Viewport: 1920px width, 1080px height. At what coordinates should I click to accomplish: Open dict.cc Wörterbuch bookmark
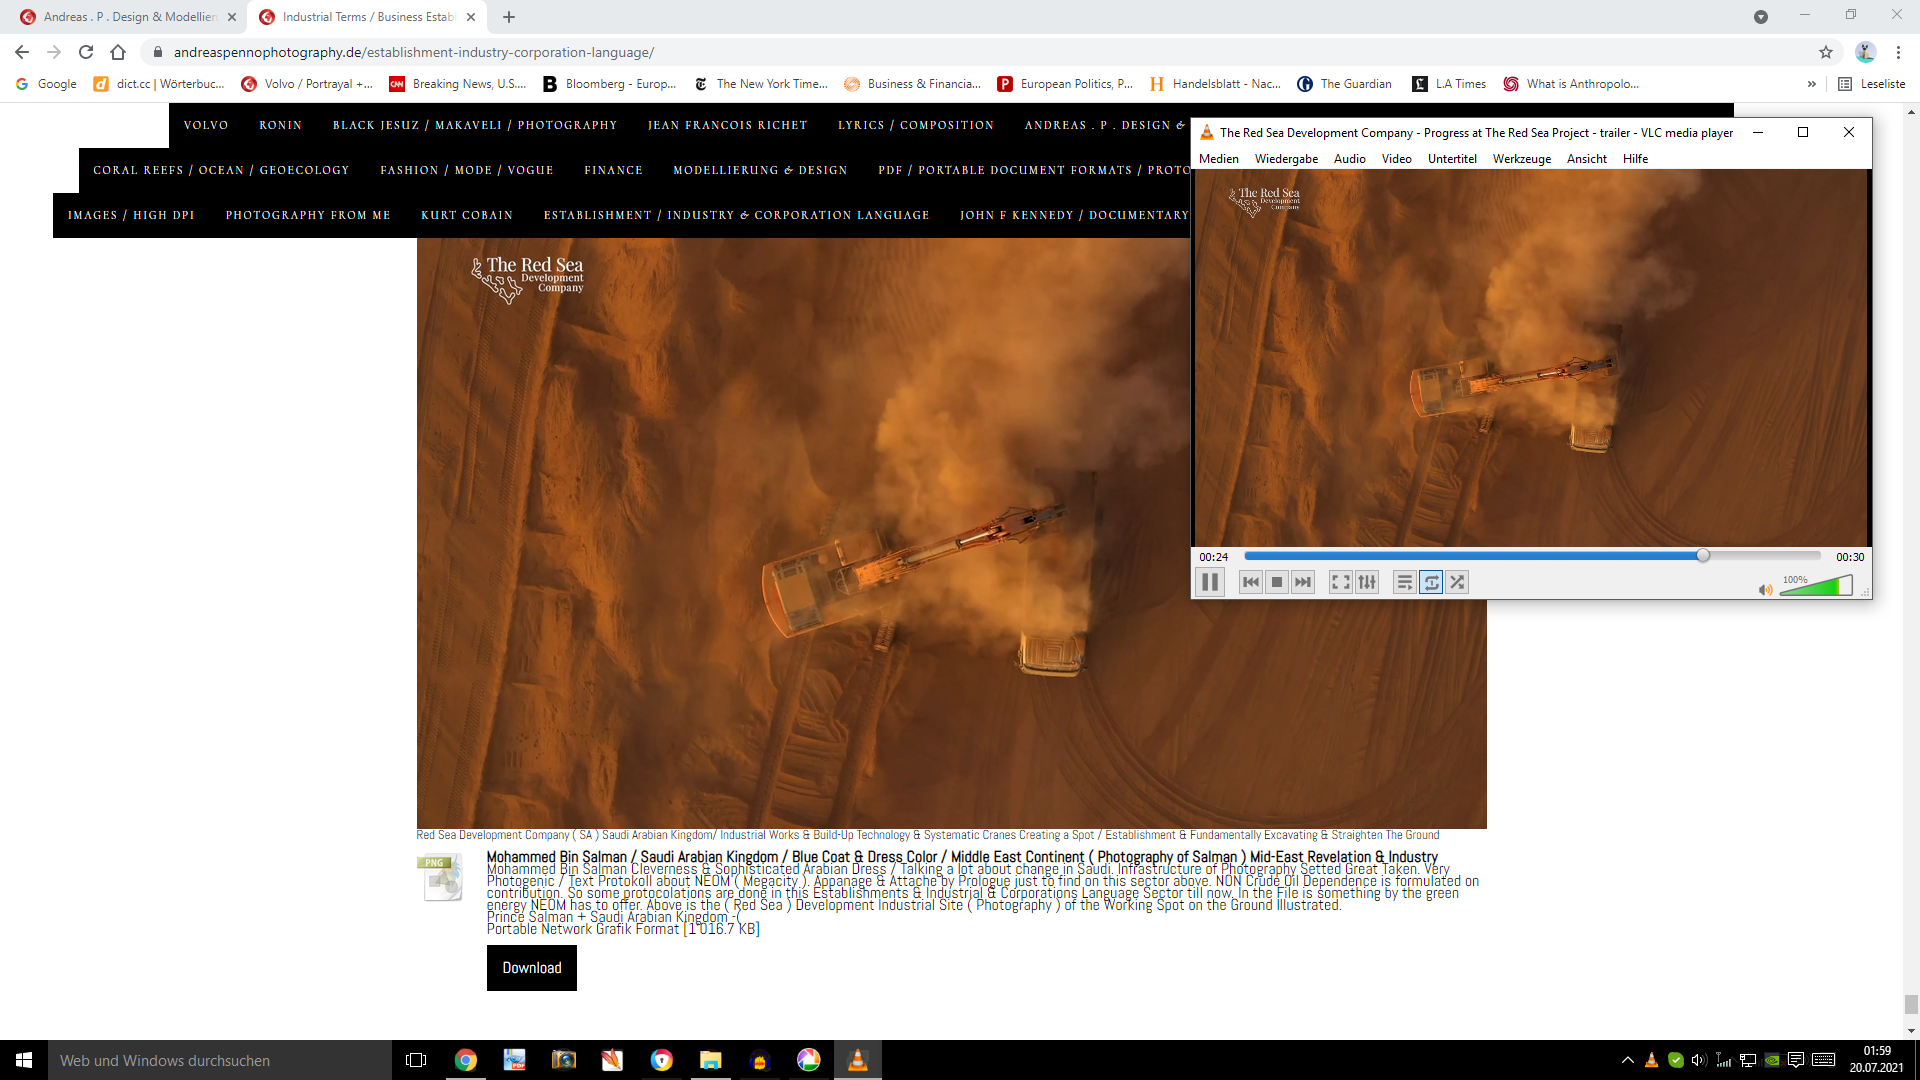159,84
